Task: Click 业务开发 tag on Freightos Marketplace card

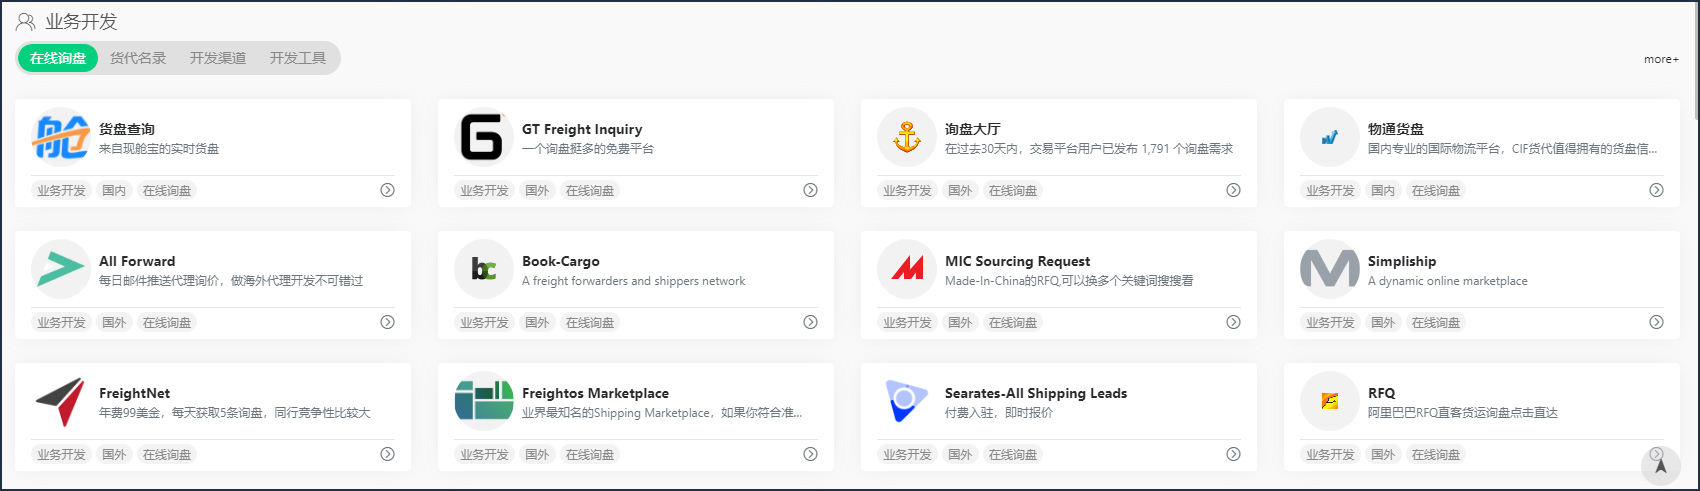Action: coord(484,454)
